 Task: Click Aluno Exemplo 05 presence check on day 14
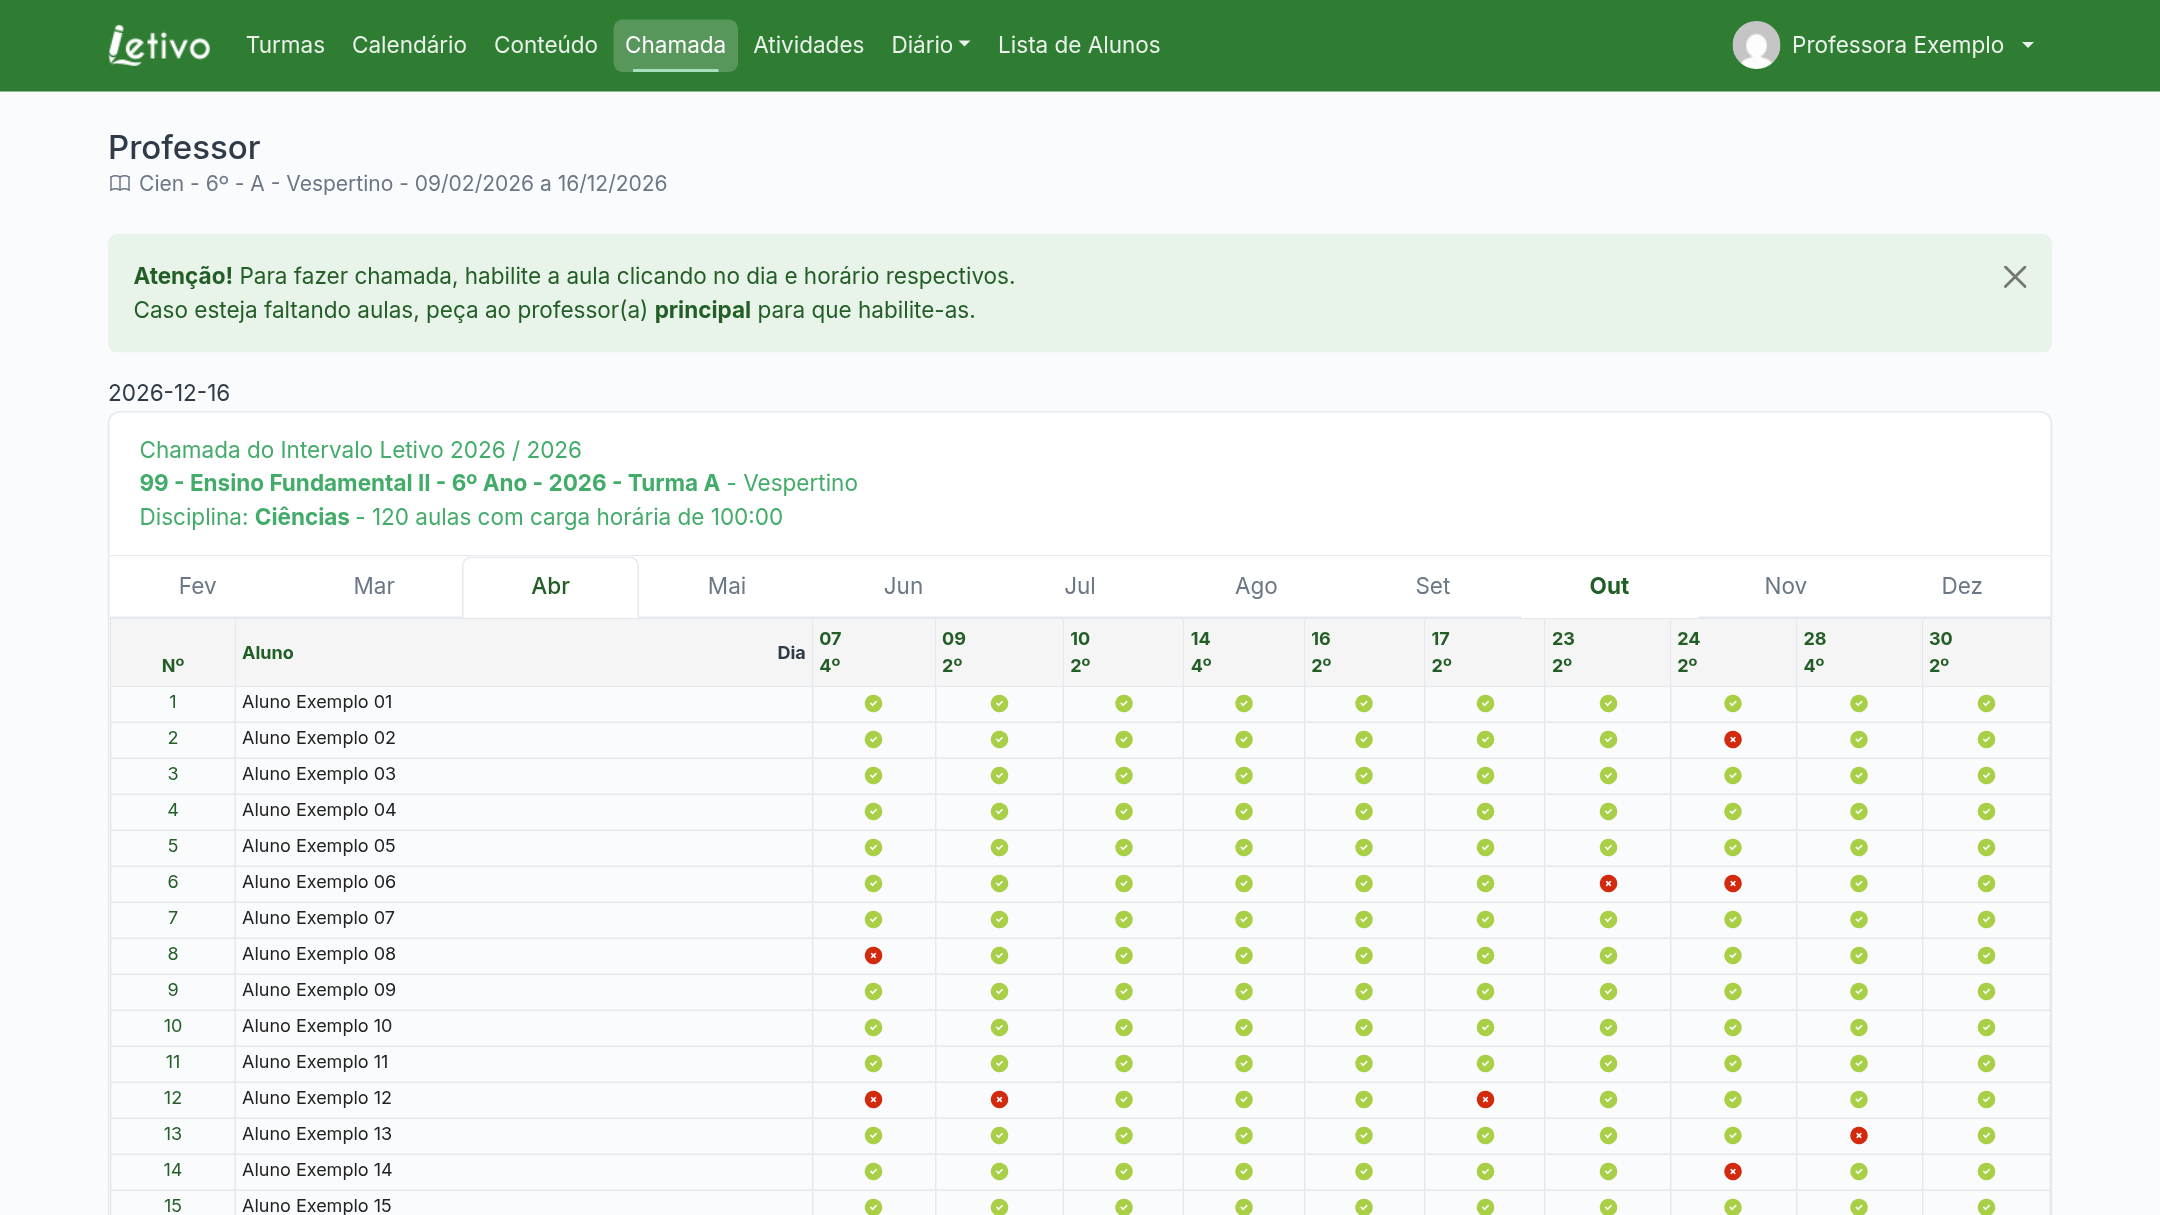point(1244,848)
